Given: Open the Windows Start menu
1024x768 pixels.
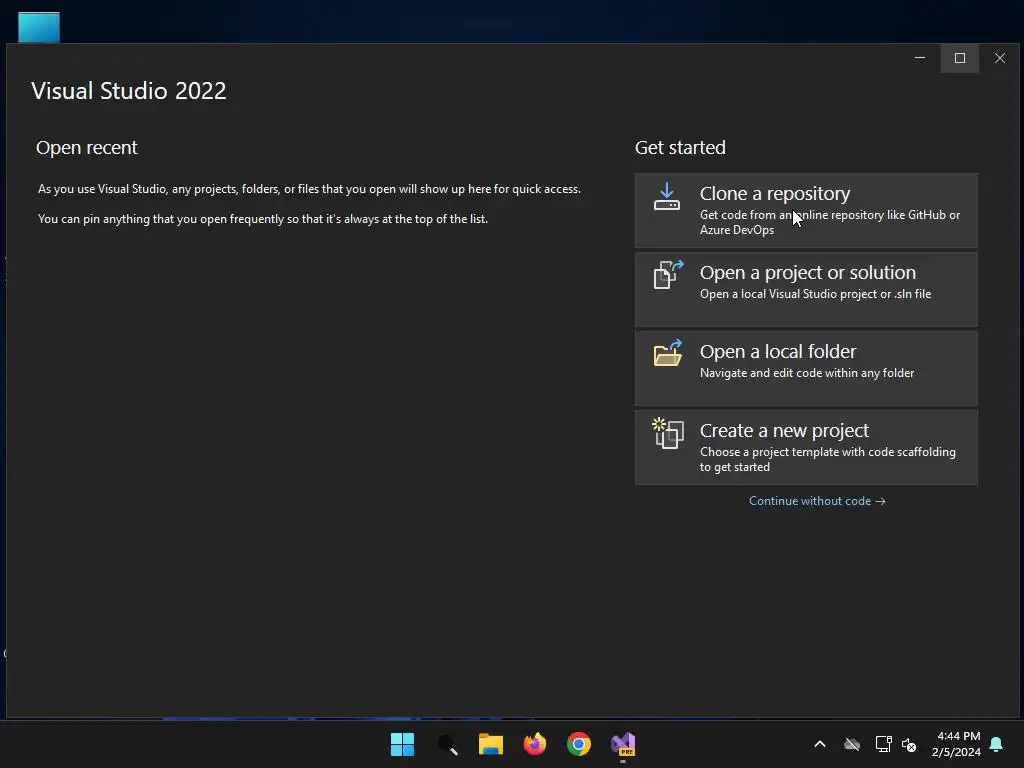Looking at the screenshot, I should point(402,744).
